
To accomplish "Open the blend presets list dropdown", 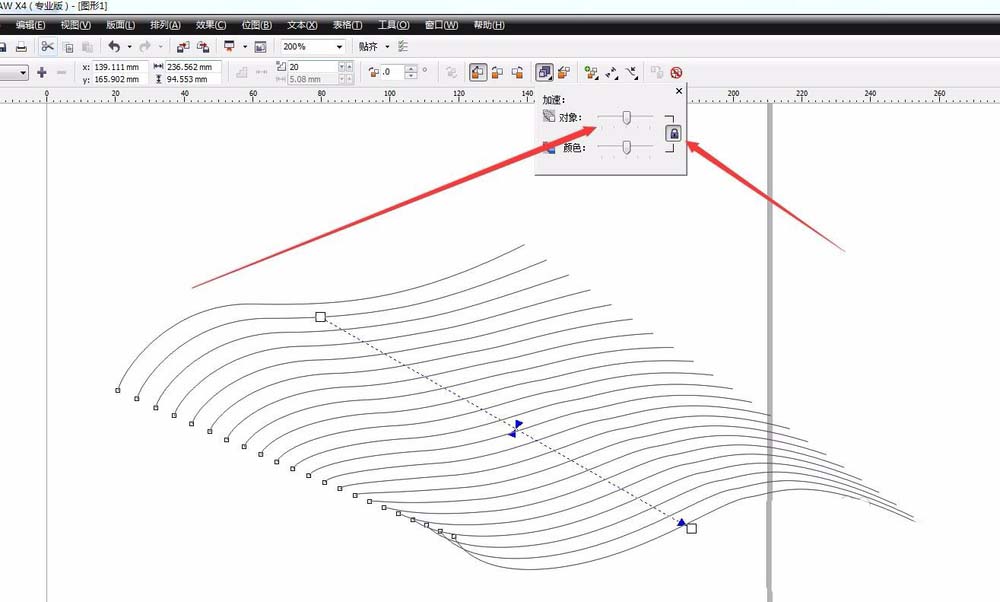I will [23, 72].
